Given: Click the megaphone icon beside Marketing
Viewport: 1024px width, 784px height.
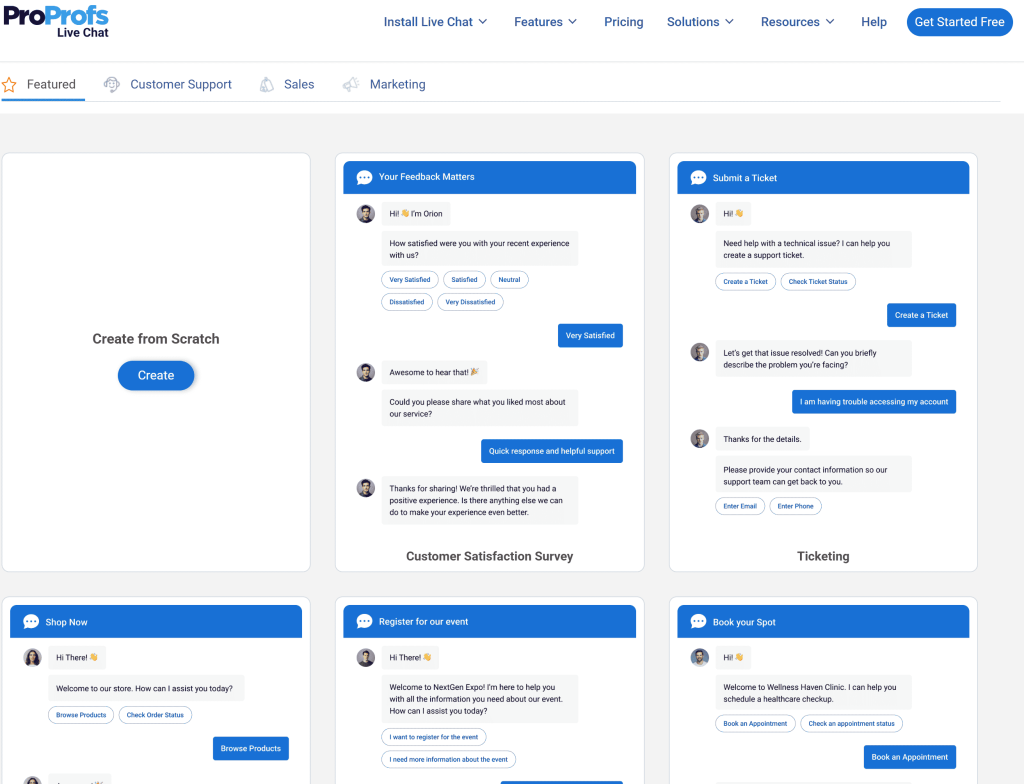Looking at the screenshot, I should [350, 85].
